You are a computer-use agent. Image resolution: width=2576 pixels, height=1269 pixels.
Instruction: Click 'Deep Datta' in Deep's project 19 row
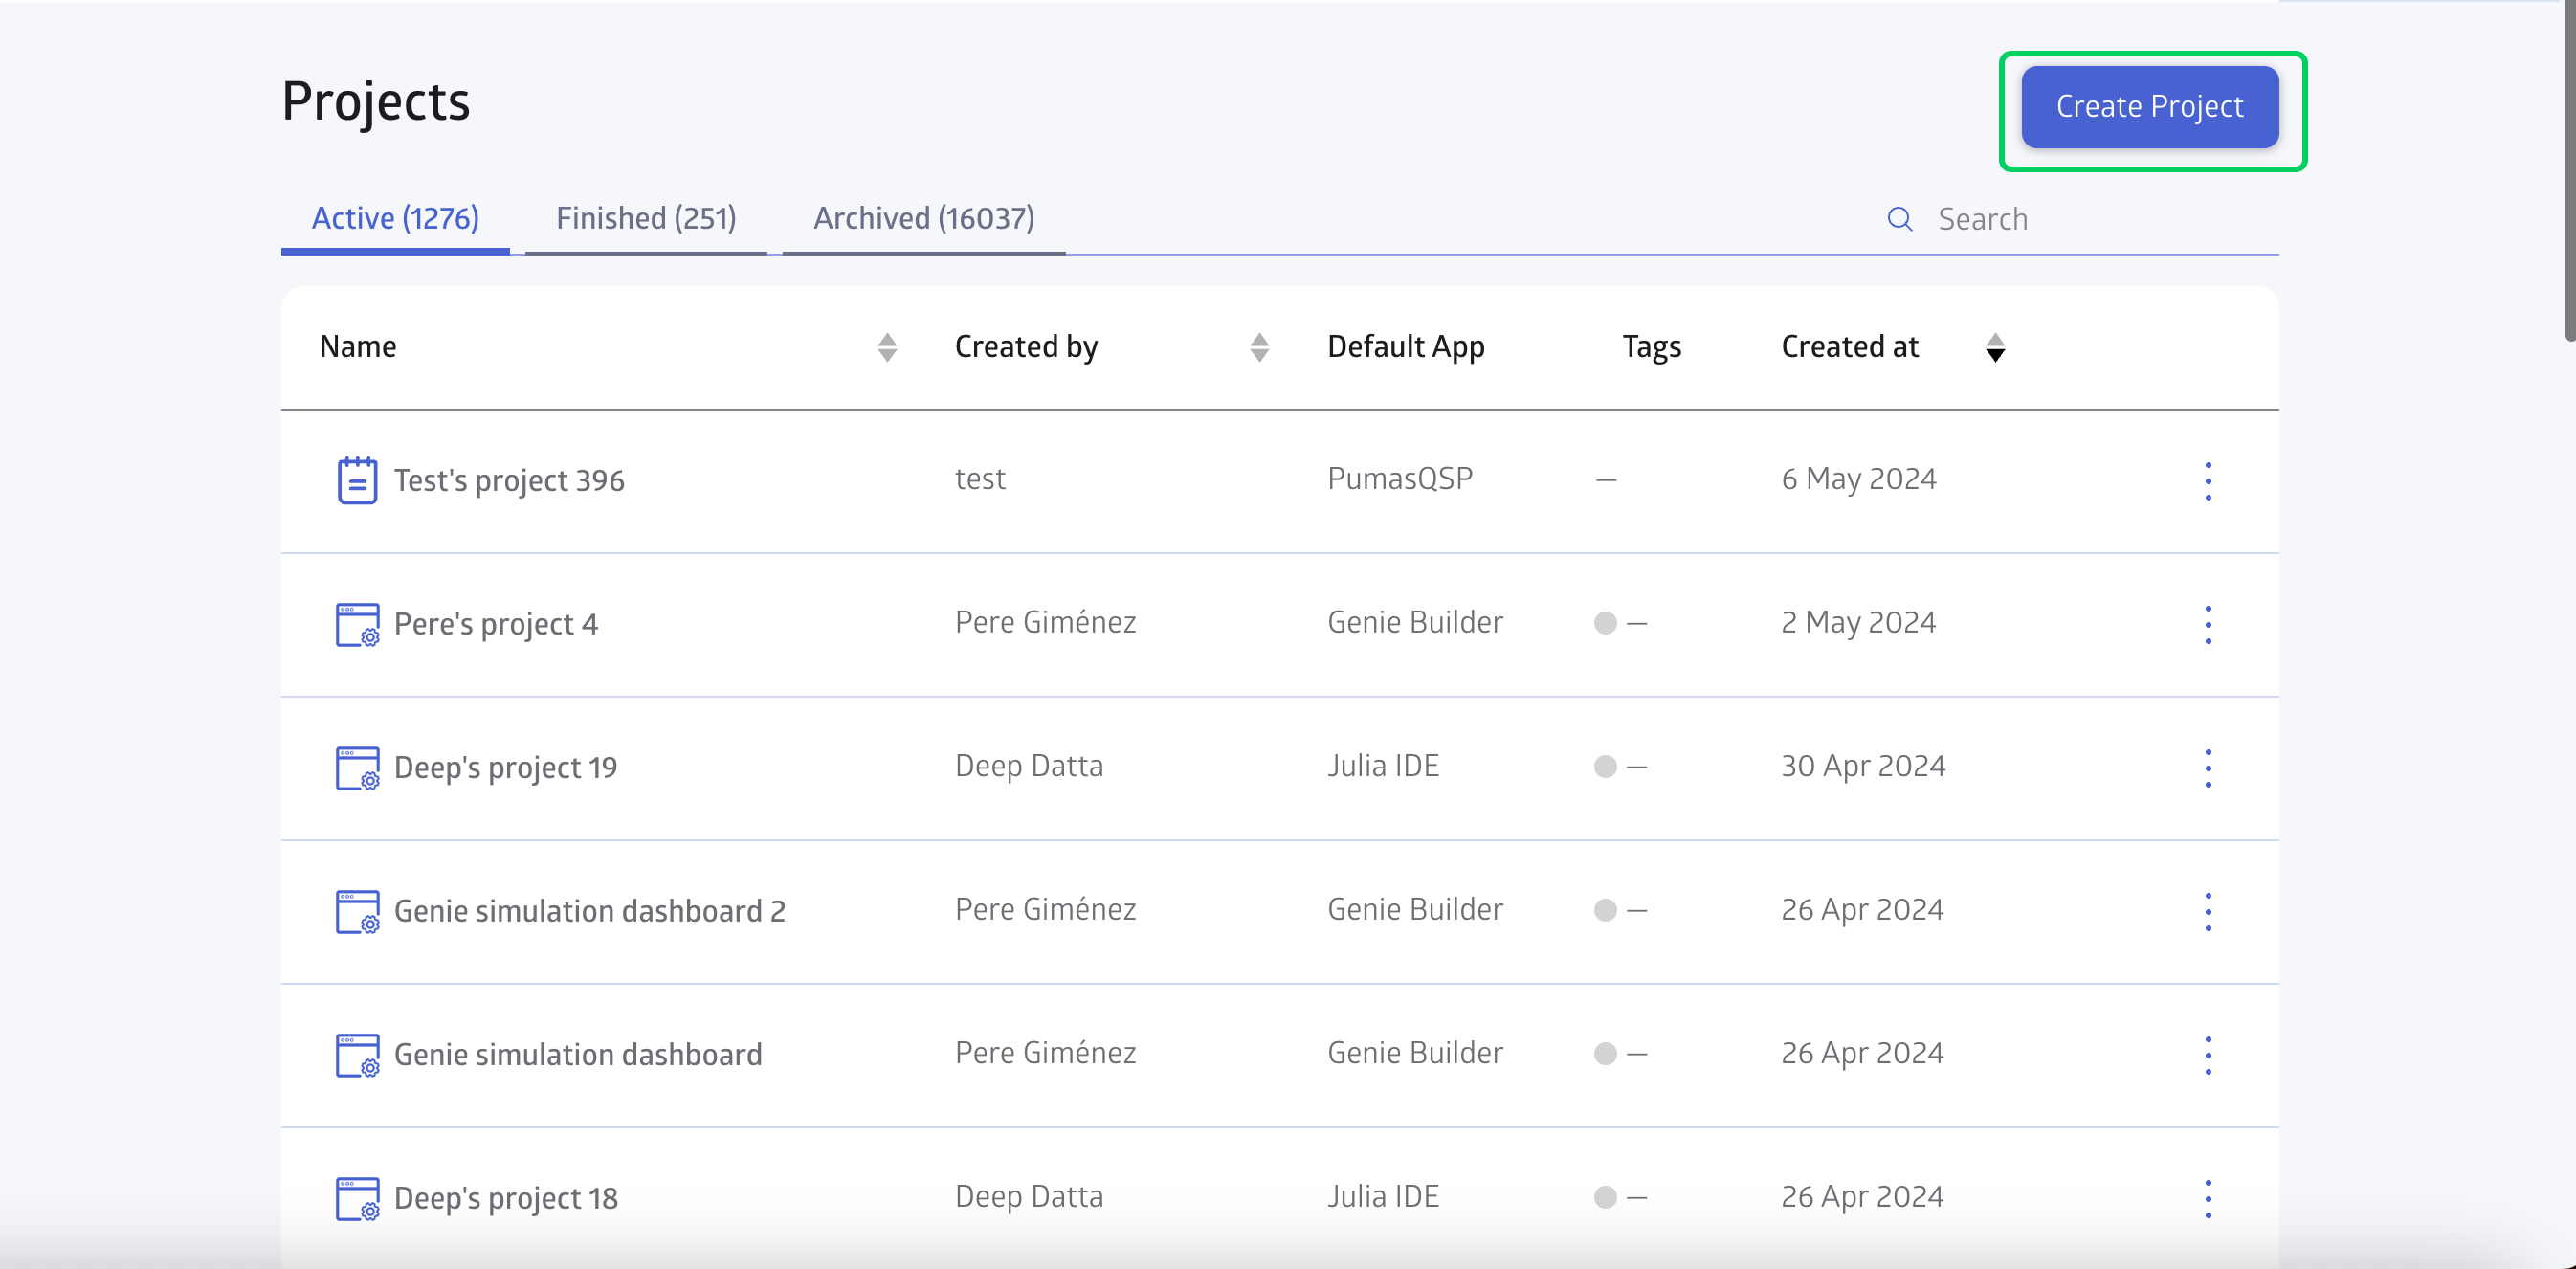(1029, 766)
